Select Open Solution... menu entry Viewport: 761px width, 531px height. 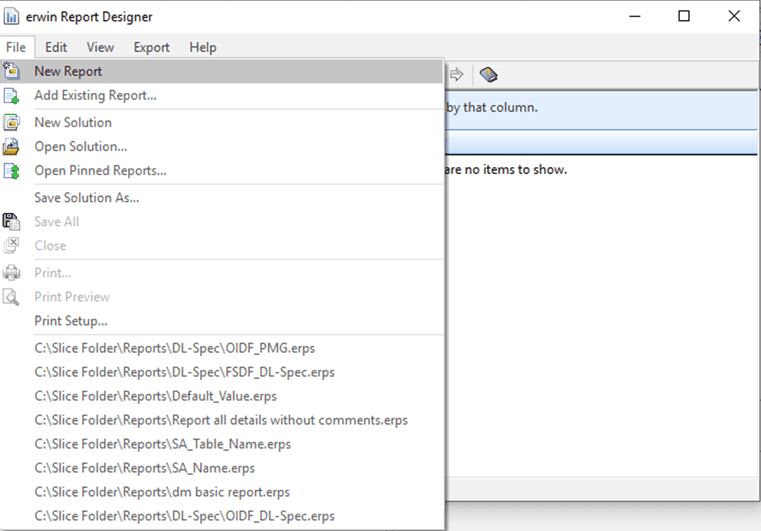point(222,147)
